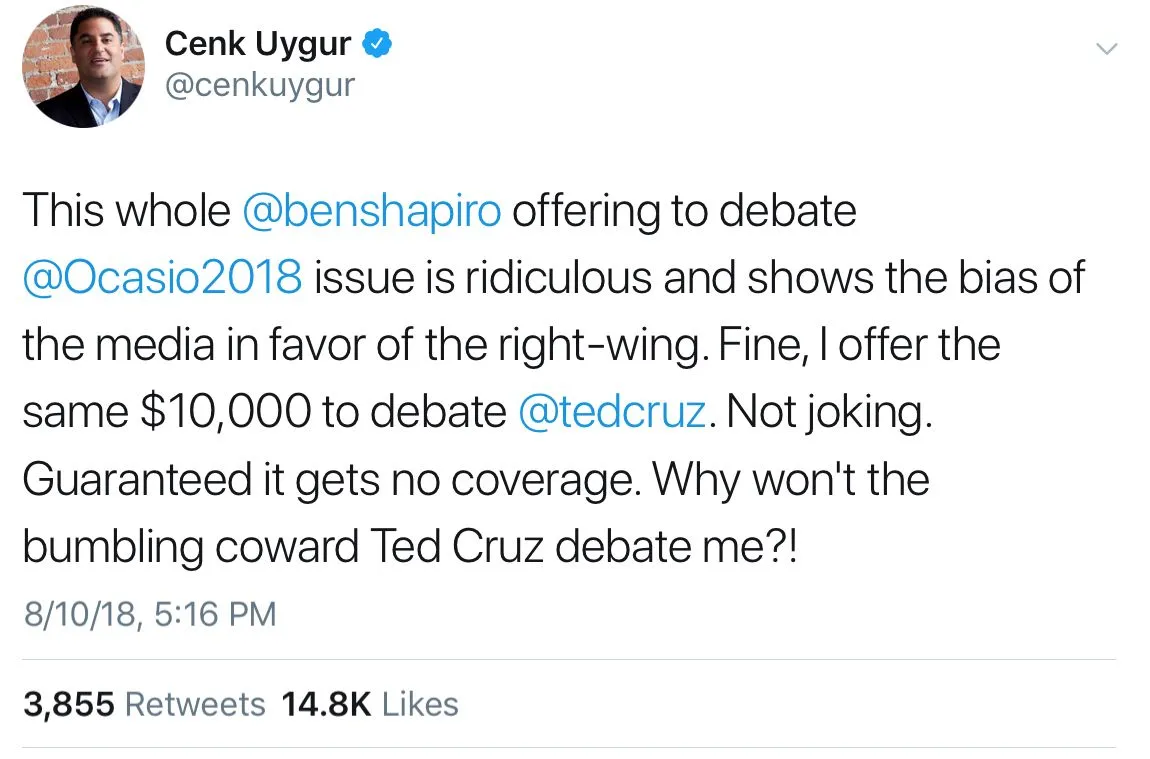
Task: Click the tweet date 8/10/18
Action: (x=82, y=613)
